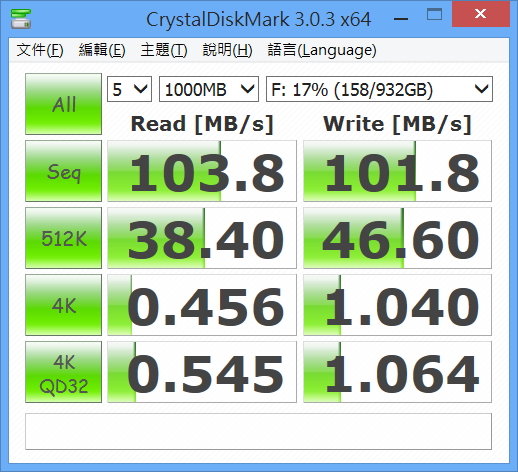Open the 語言(Language) menu

pyautogui.click(x=322, y=50)
